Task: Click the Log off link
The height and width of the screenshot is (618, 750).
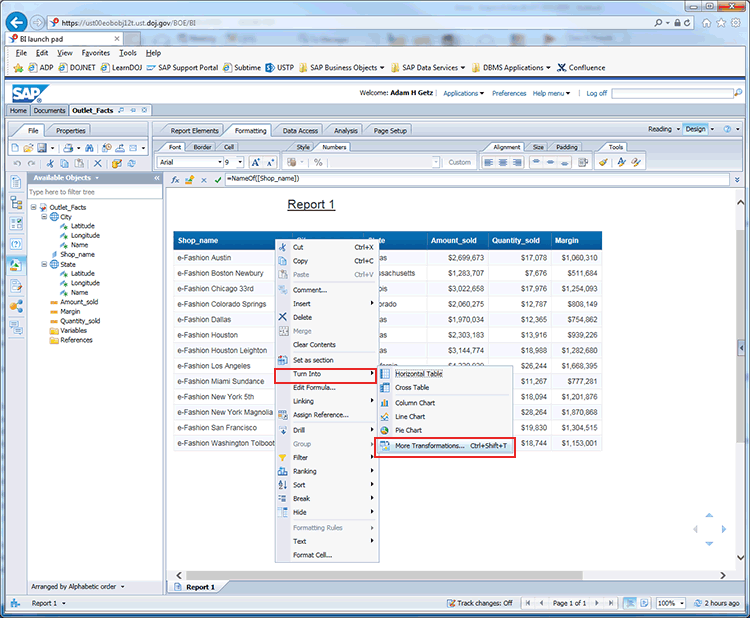Action: (x=596, y=93)
